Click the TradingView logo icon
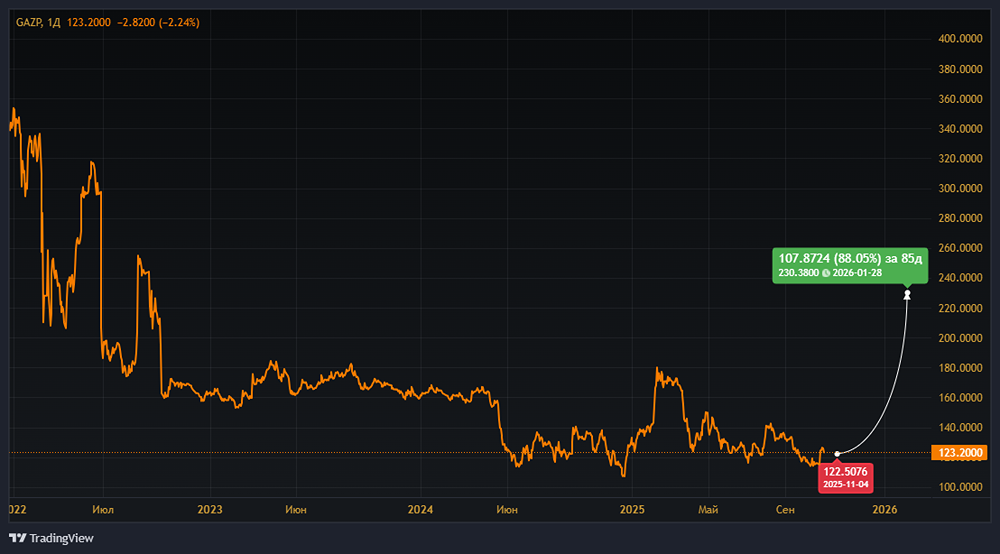This screenshot has height=554, width=1000. [x=18, y=538]
